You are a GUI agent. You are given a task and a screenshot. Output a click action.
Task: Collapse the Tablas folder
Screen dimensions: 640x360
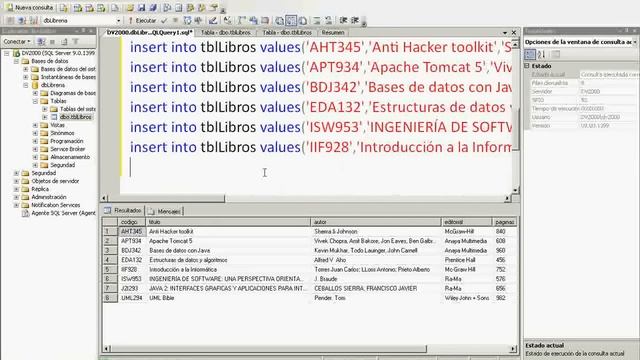(35, 101)
